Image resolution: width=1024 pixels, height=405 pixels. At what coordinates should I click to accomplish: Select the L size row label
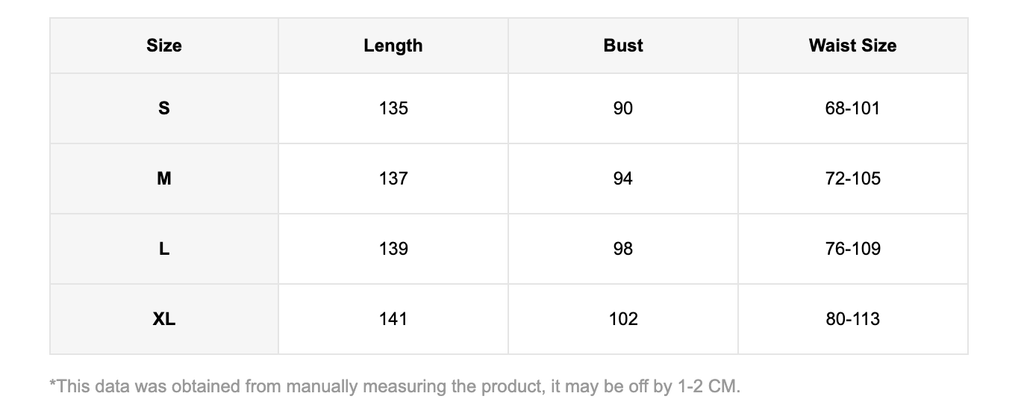point(164,249)
